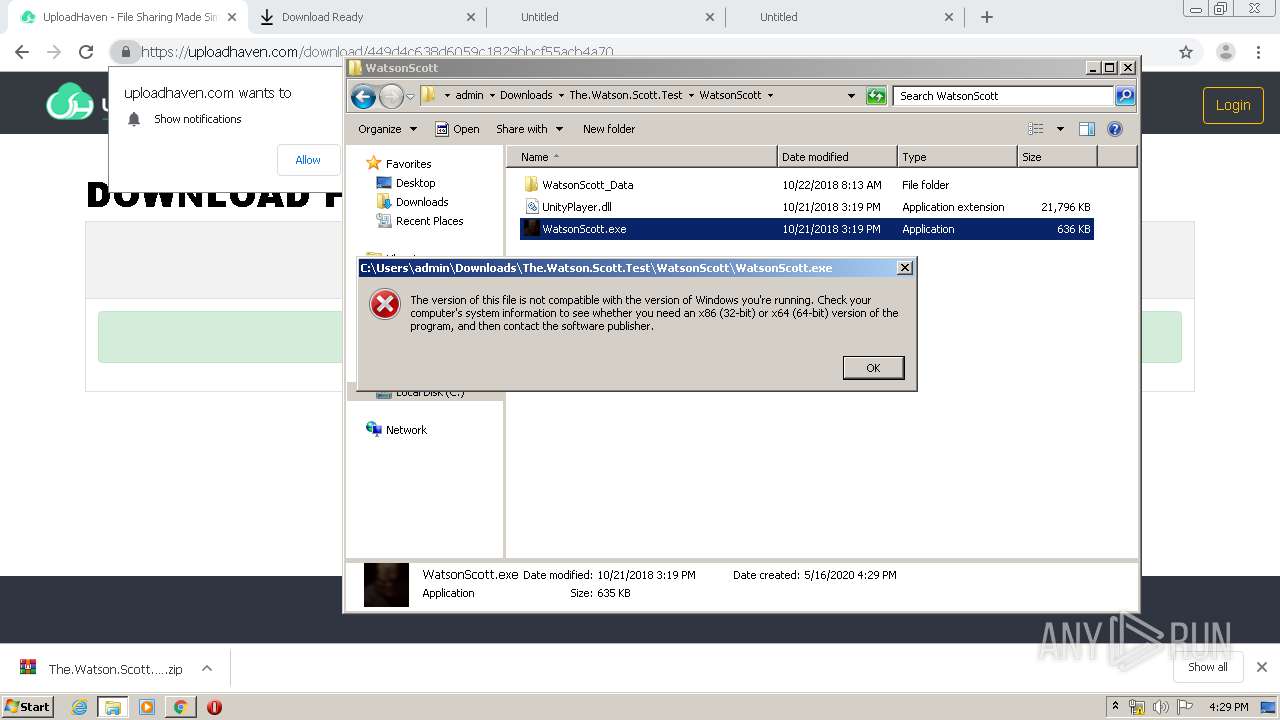
Task: Close the Download Ready tab
Action: point(472,17)
